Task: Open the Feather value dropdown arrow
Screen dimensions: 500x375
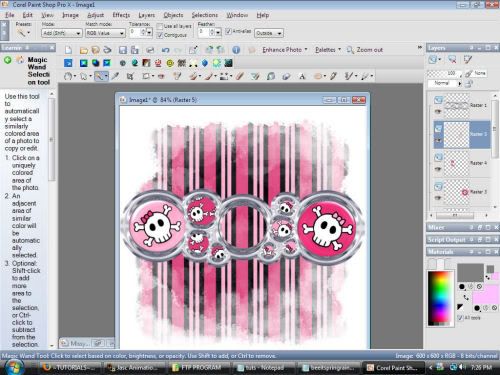Action: point(218,32)
